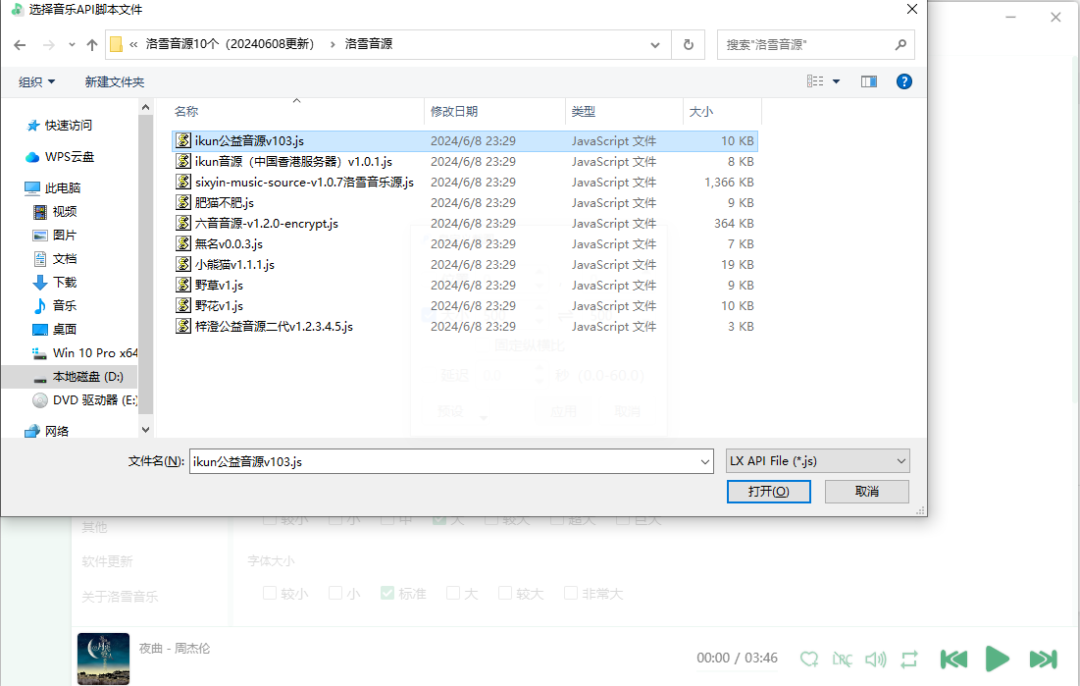Select file 肥猫不肥.js
This screenshot has height=686, width=1080.
click(465, 202)
